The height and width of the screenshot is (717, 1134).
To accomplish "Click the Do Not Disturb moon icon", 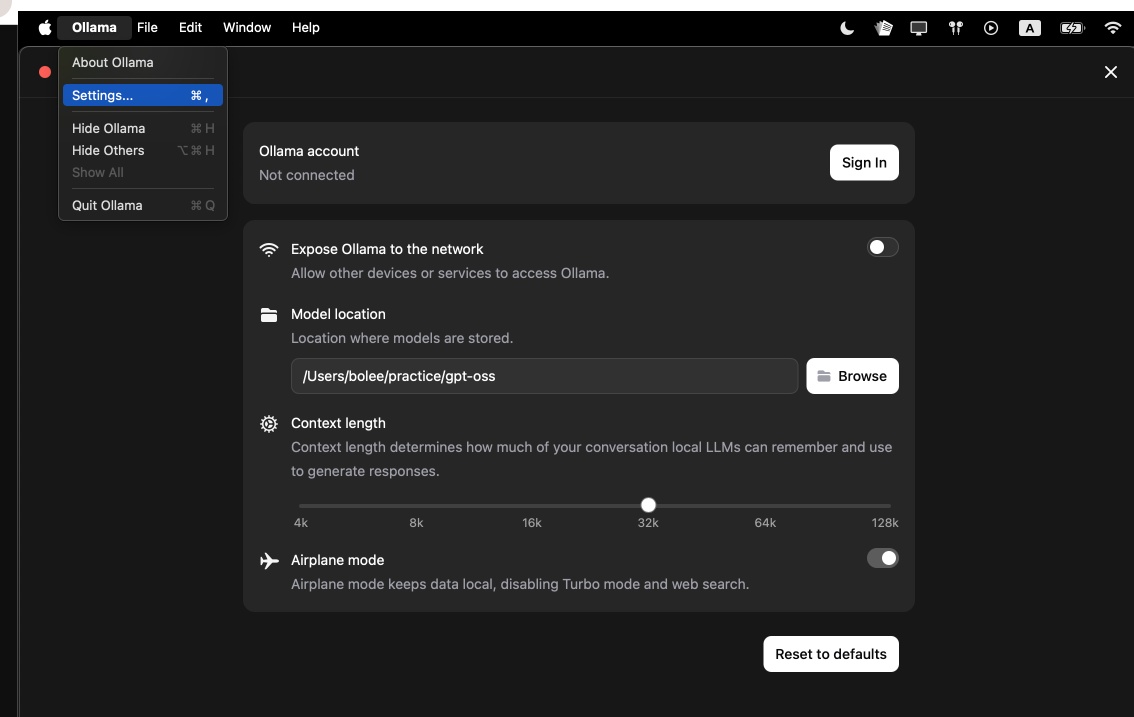I will (x=847, y=27).
